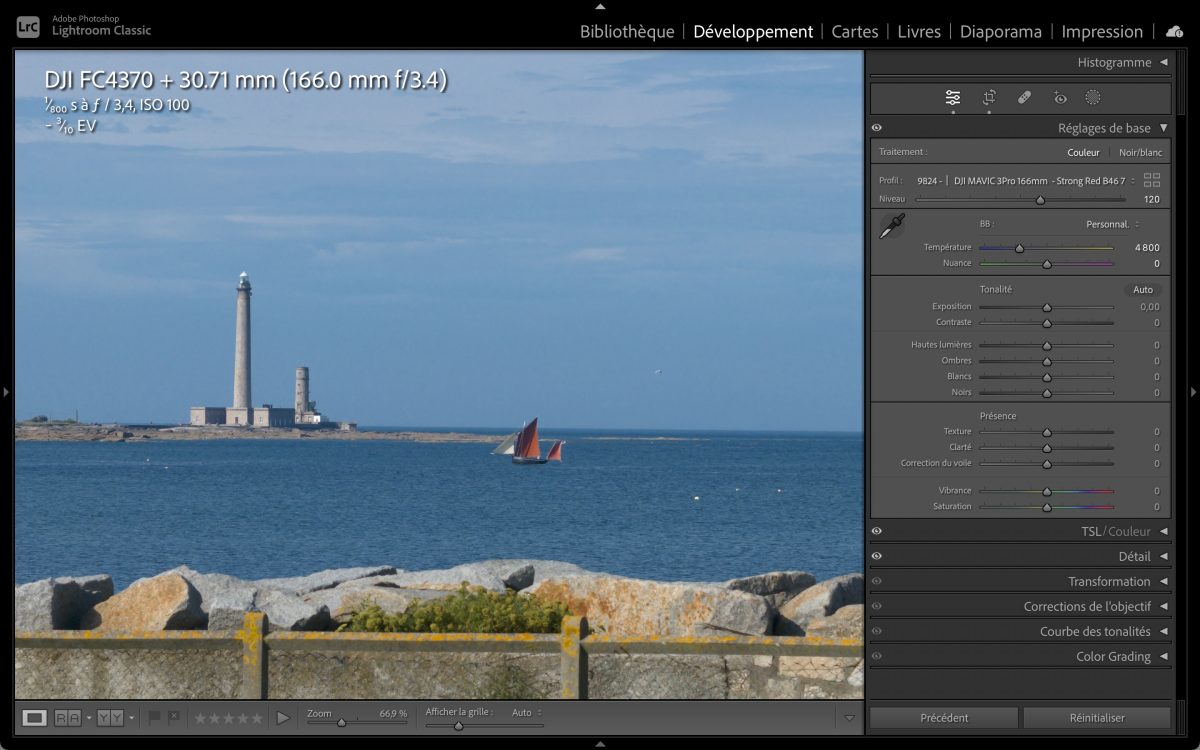Click the cloud sync status icon

coord(1174,32)
